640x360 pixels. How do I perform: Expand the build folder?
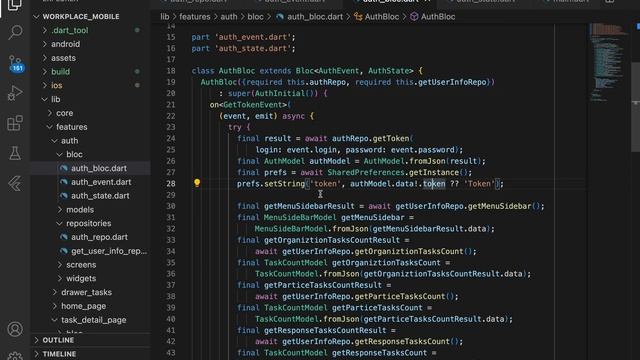[45, 72]
